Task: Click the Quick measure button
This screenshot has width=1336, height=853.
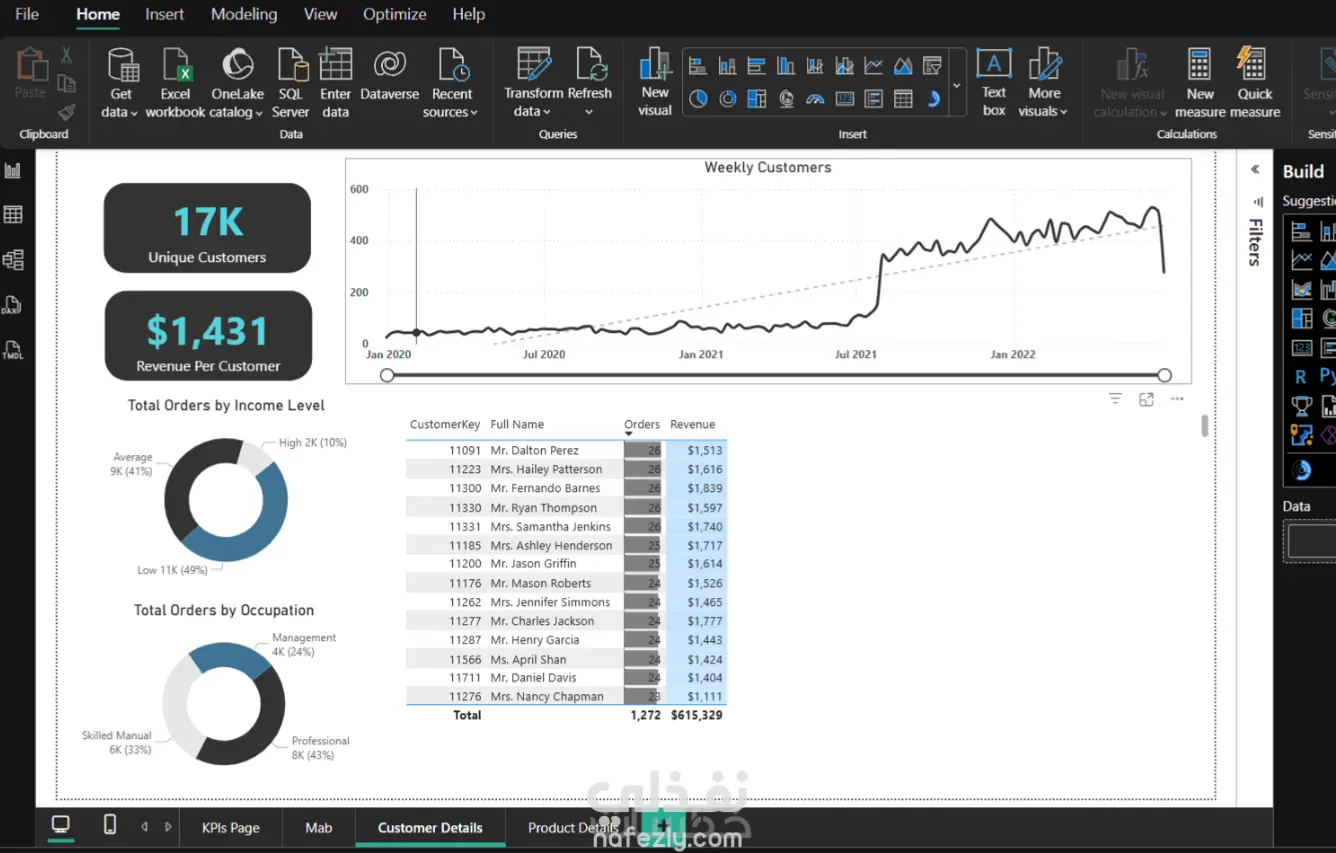Action: 1254,84
